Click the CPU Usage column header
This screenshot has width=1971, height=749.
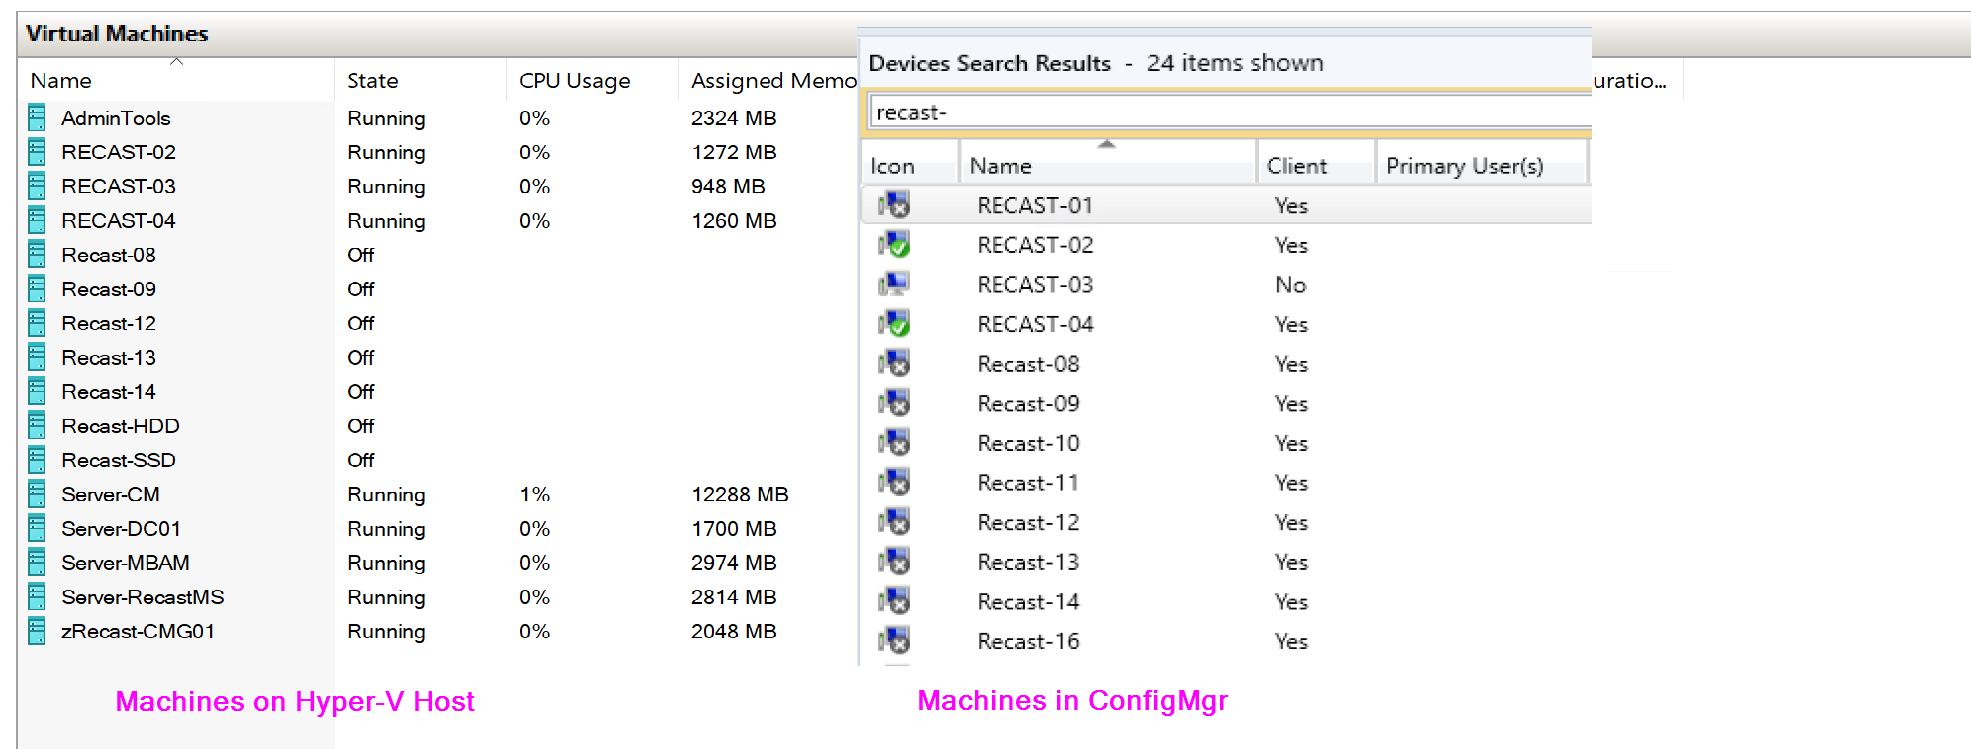point(574,81)
